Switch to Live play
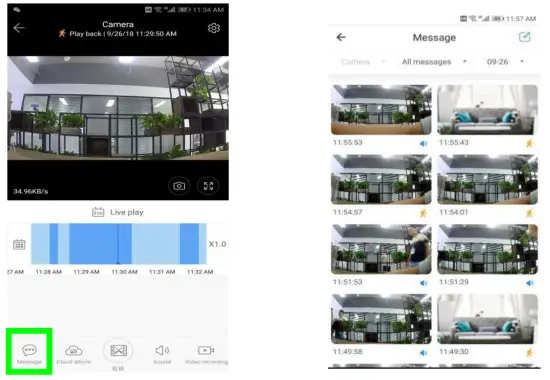 118,212
